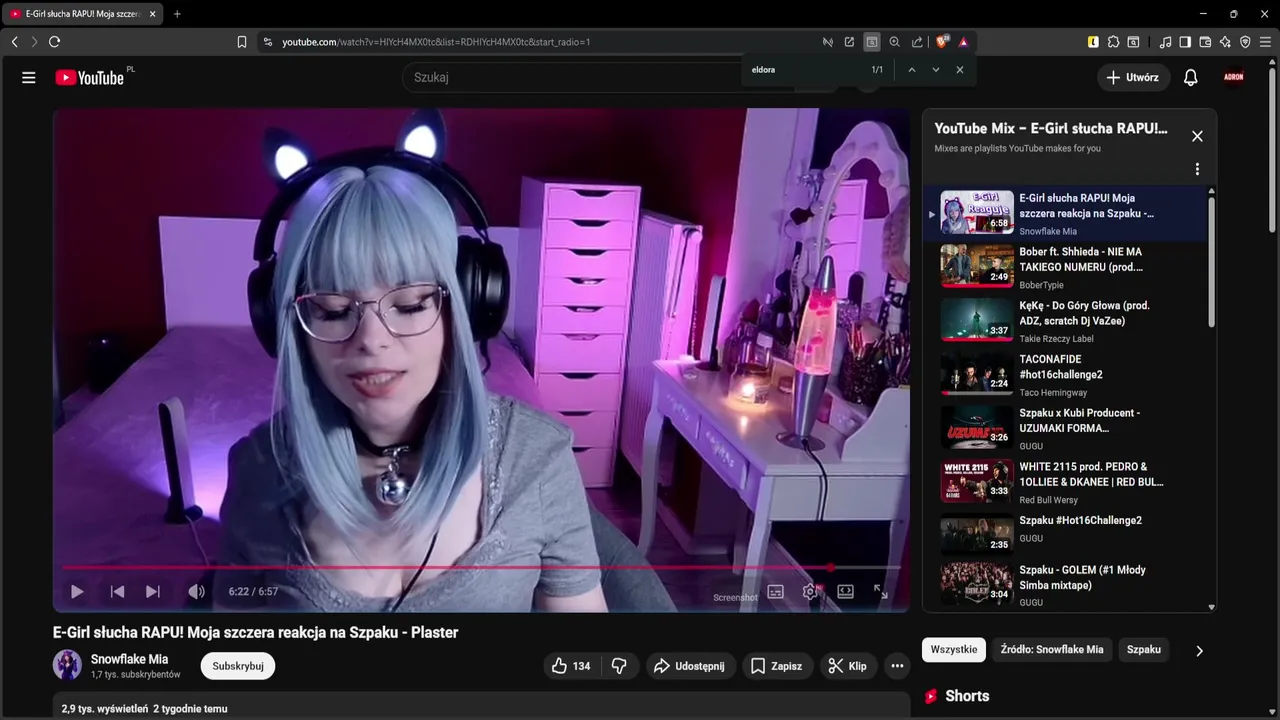Viewport: 1280px width, 720px height.
Task: Close the E-Girl słucha RAPU browser tab
Action: click(x=153, y=14)
